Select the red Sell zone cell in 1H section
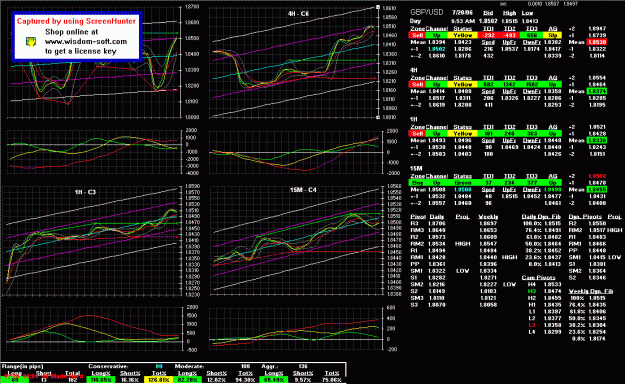This screenshot has width=625, height=384. 417,134
